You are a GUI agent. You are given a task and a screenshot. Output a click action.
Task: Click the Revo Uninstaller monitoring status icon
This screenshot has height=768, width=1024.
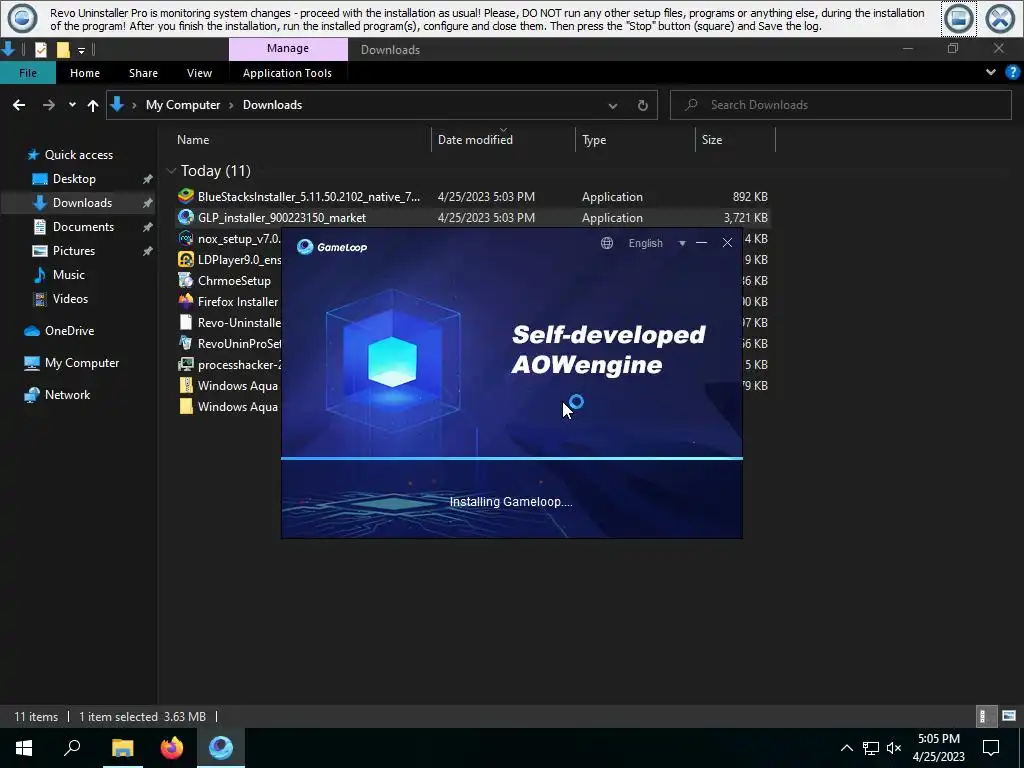coord(22,18)
